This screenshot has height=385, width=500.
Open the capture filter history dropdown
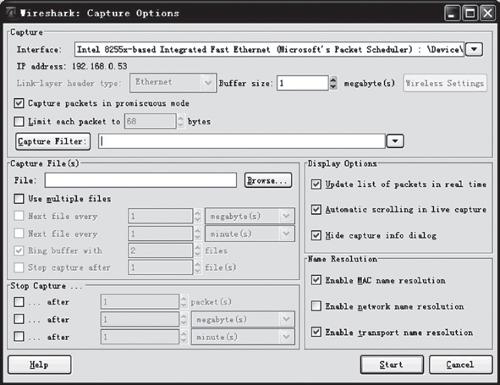point(395,141)
